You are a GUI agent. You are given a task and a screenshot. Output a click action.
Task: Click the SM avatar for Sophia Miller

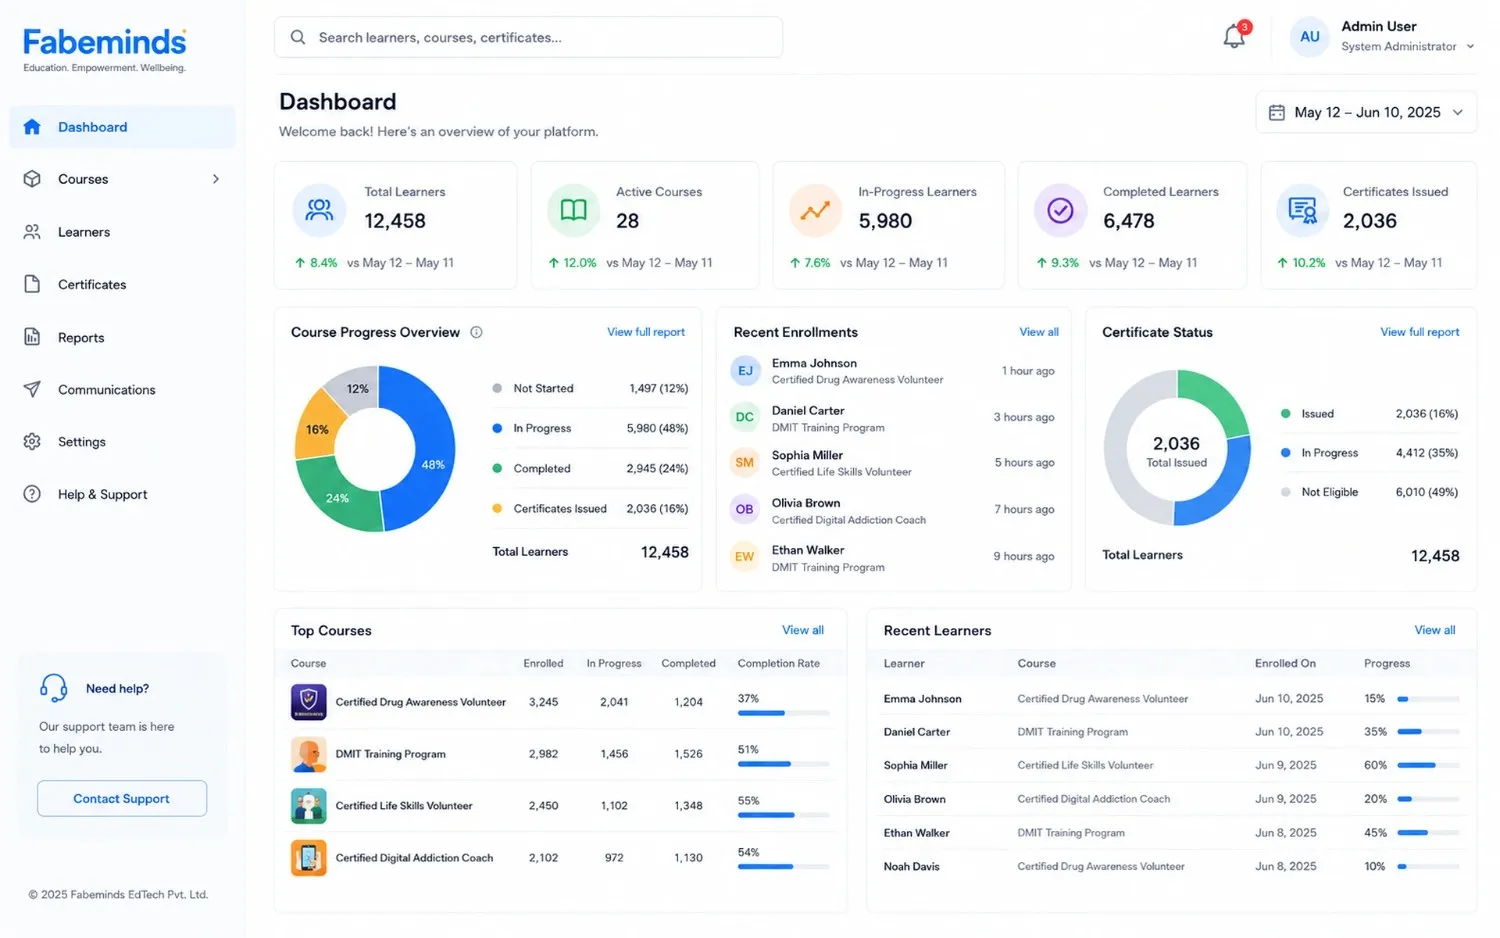(745, 462)
